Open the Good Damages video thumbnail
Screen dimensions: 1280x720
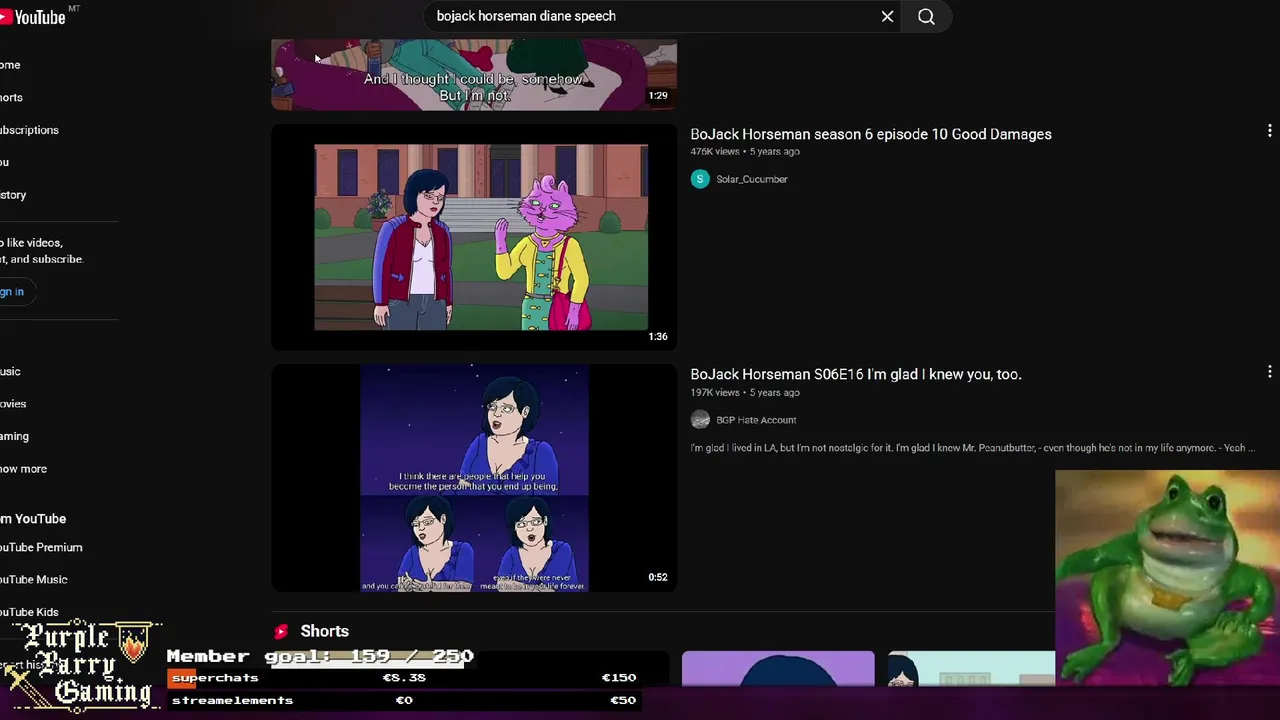pos(474,237)
